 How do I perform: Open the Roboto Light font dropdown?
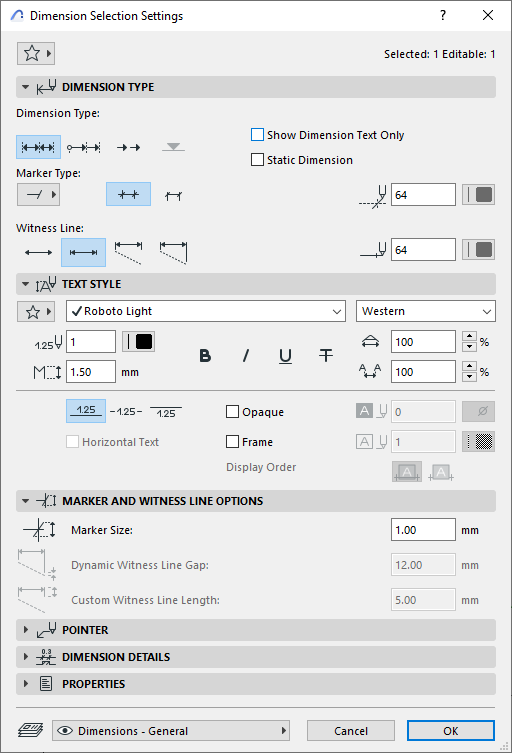tap(206, 311)
